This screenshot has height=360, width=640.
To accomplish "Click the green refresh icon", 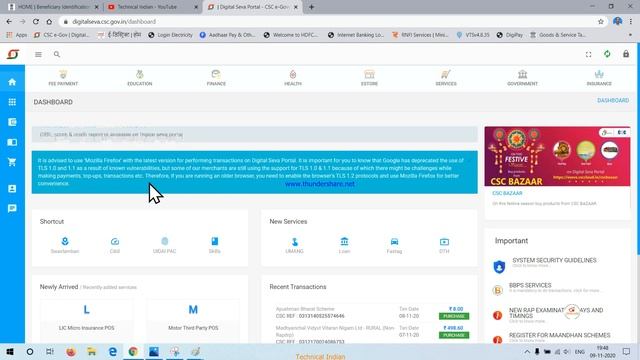I will tap(607, 54).
